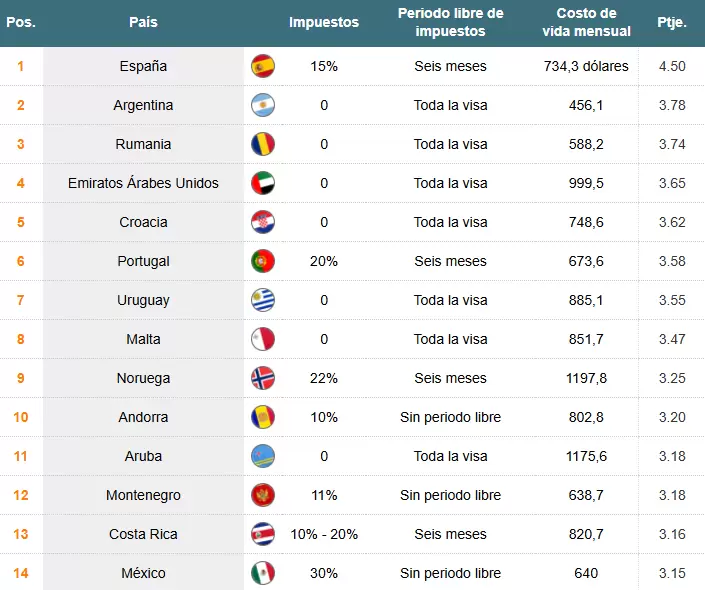Click the 'Impuestos' column header

(x=324, y=23)
